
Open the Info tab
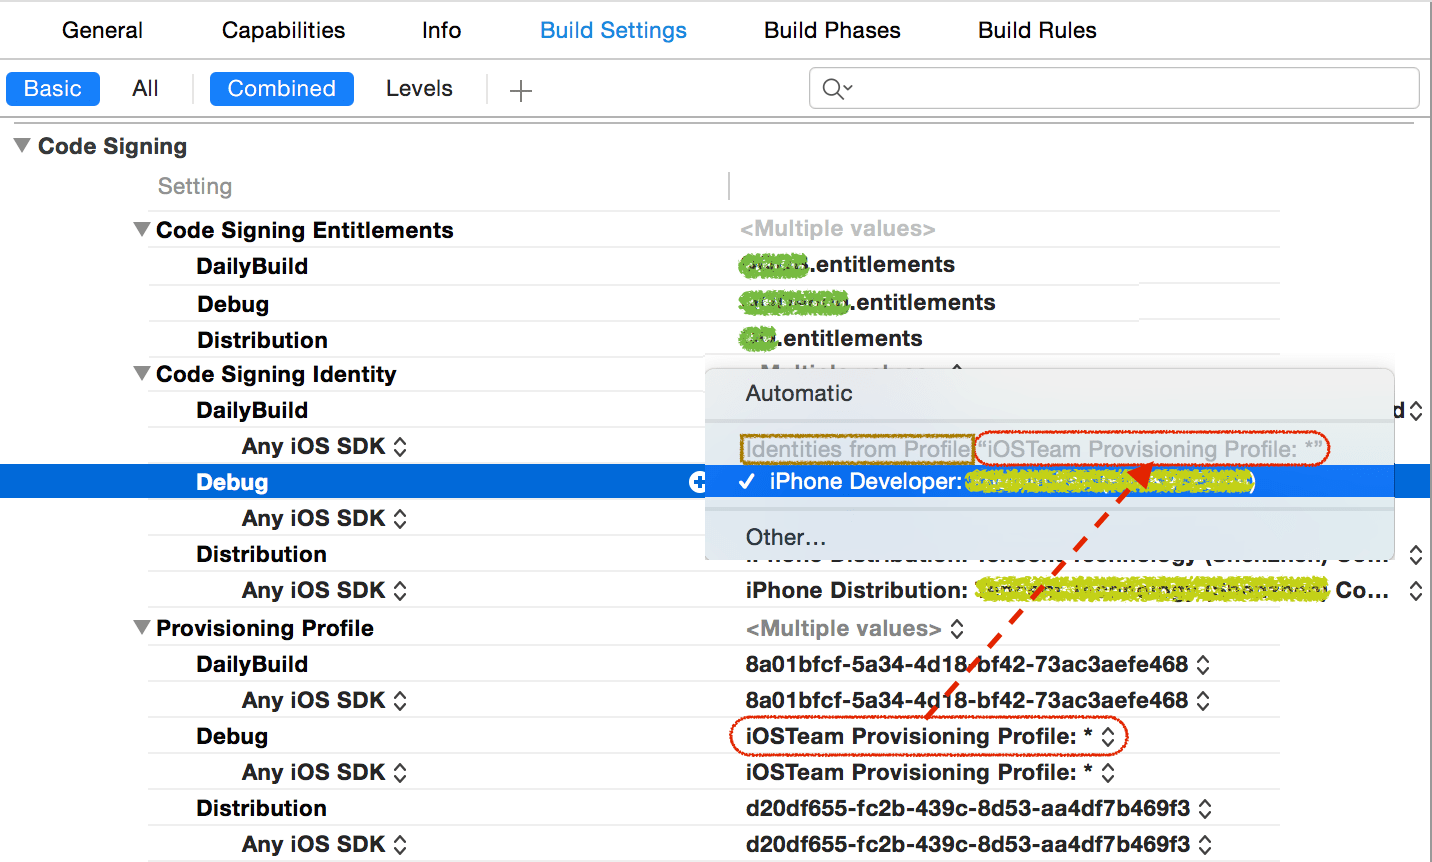[440, 30]
